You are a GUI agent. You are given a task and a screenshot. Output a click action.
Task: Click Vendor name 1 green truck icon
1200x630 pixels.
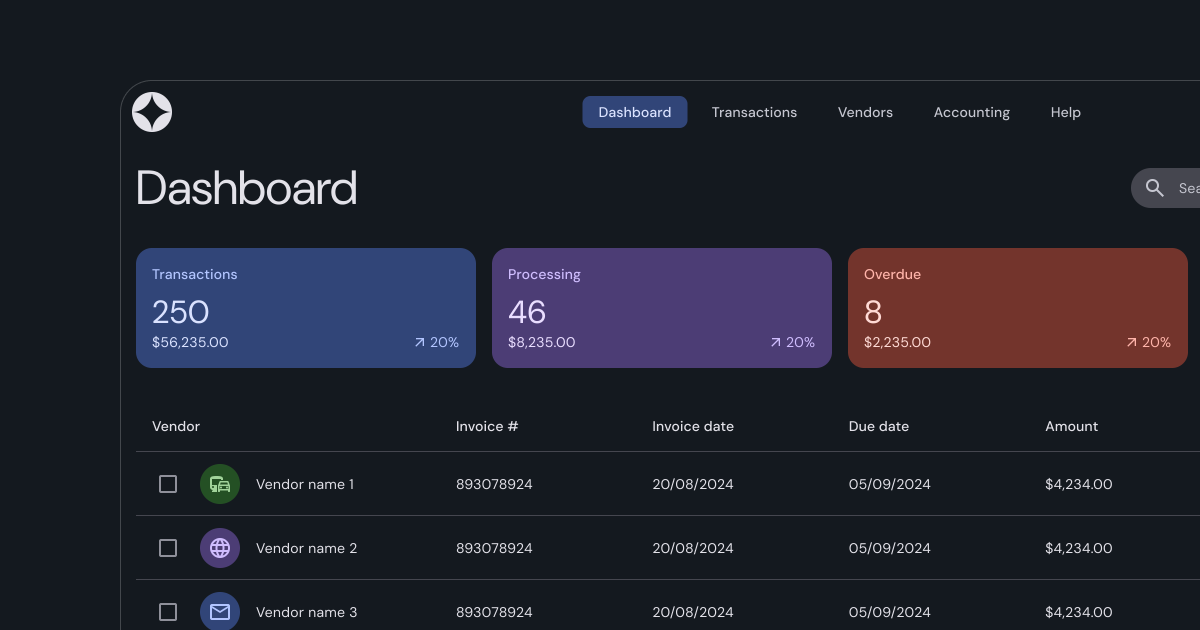pos(220,484)
